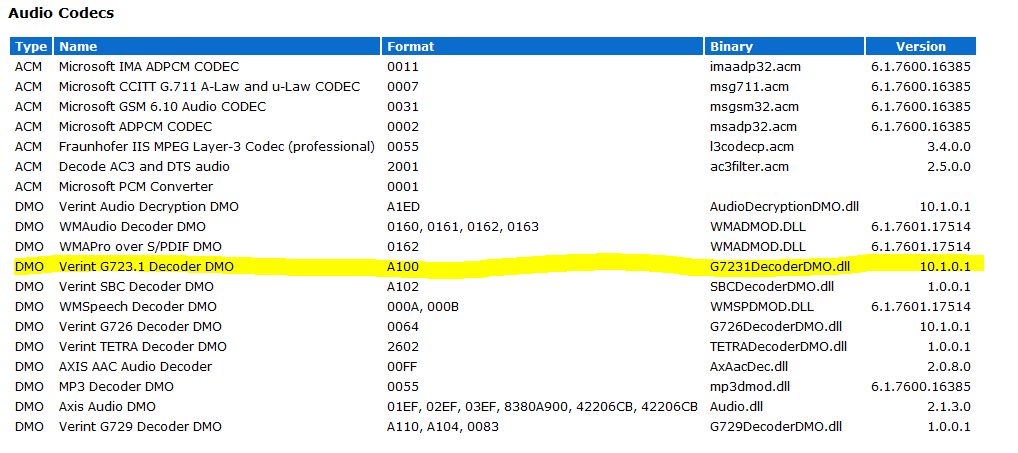This screenshot has height=453, width=1018.
Task: Select the ac3filter.acm binary cell
Action: (x=749, y=166)
